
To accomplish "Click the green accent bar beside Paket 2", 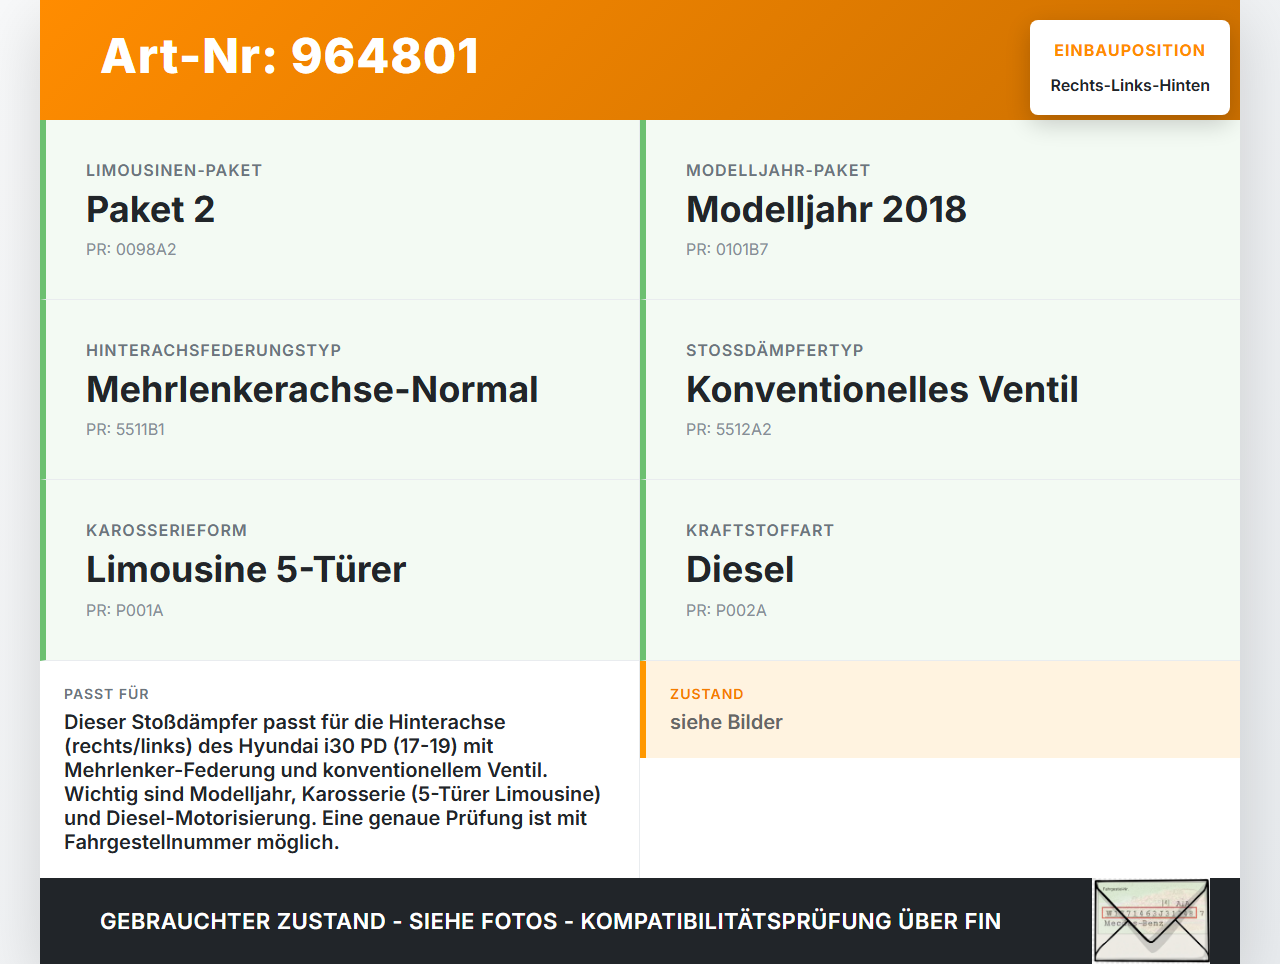I will click(x=41, y=210).
